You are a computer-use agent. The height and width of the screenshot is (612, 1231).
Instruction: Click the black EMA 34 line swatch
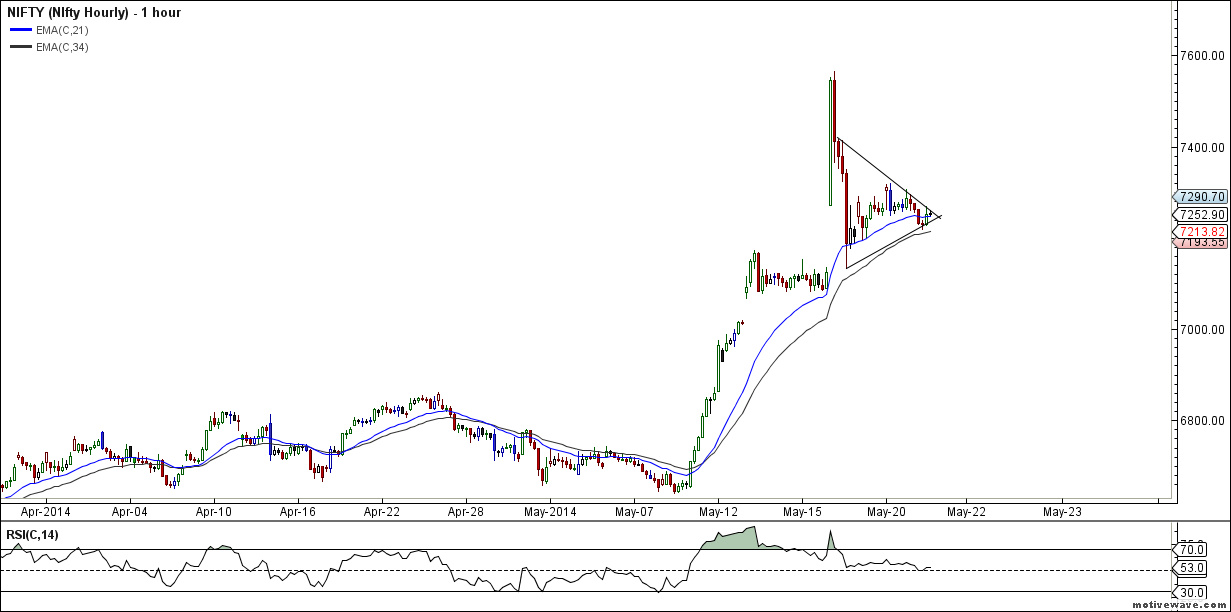20,47
